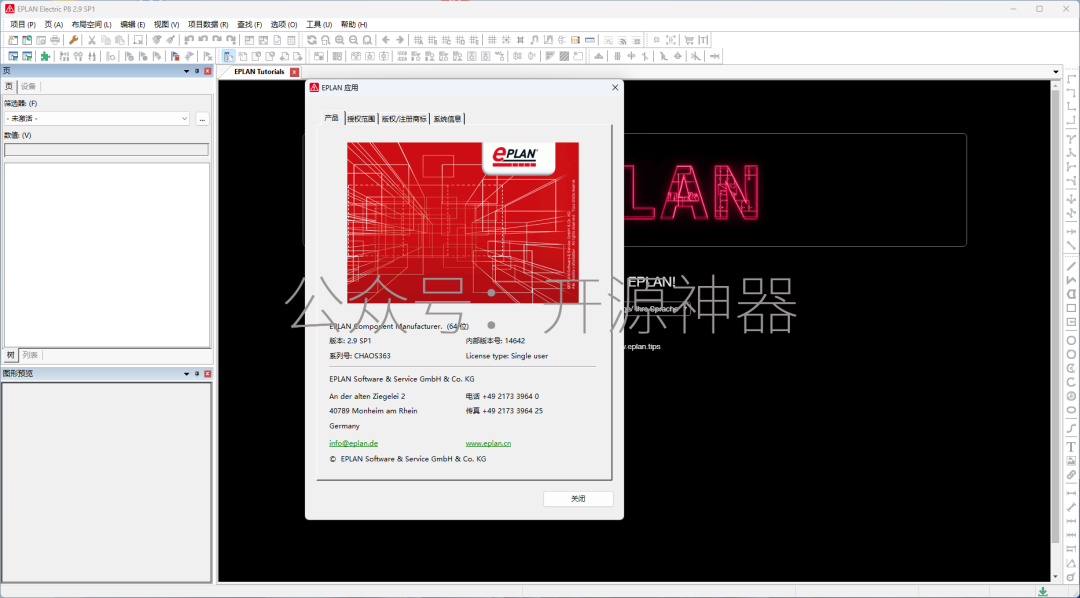Open the www.eplan.cn website link
Viewport: 1080px width, 598px height.
coord(488,444)
